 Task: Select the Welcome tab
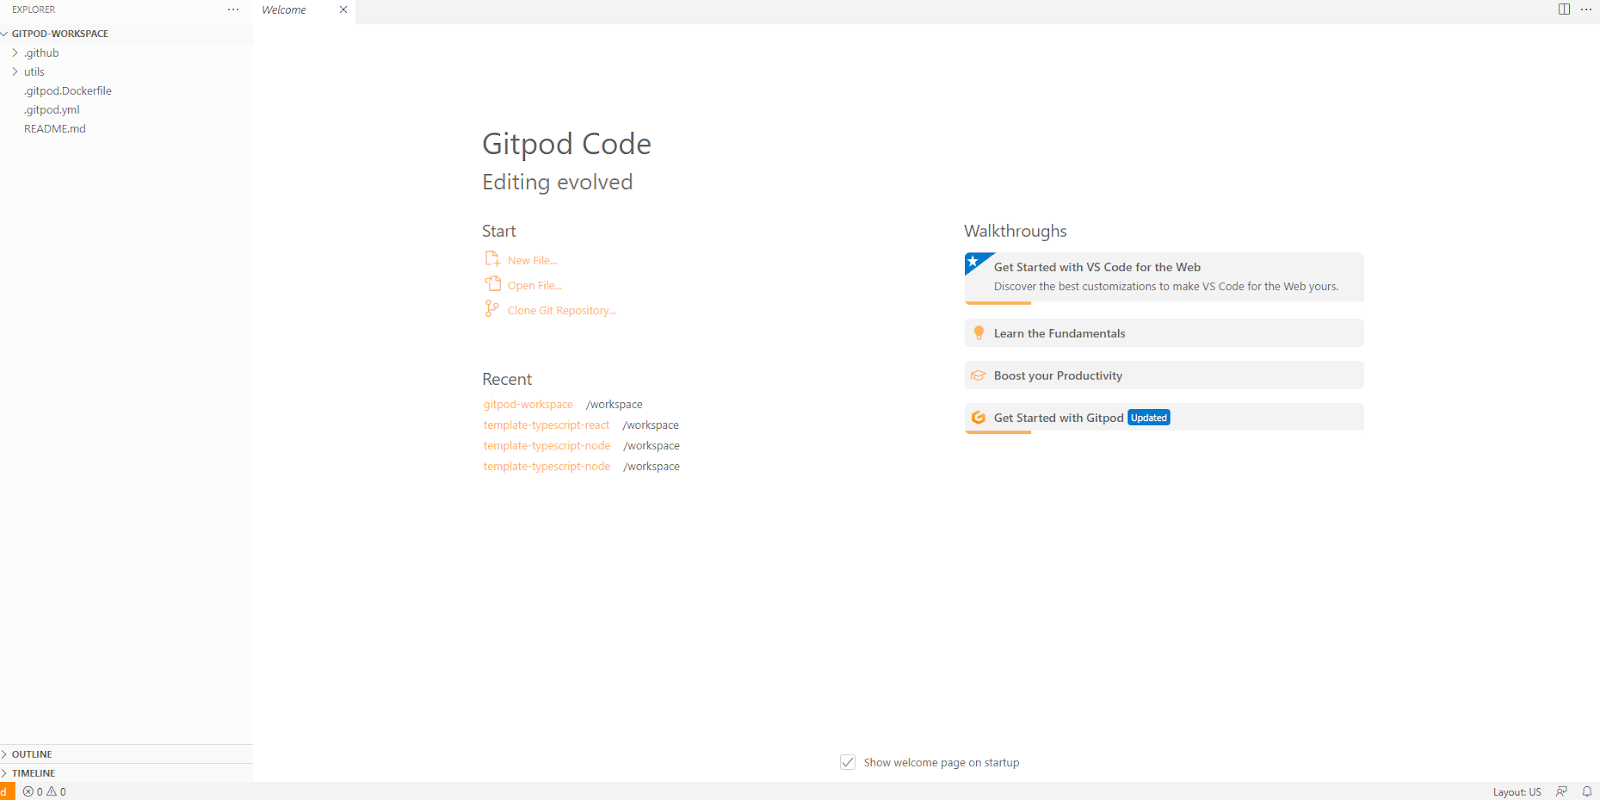pyautogui.click(x=285, y=10)
